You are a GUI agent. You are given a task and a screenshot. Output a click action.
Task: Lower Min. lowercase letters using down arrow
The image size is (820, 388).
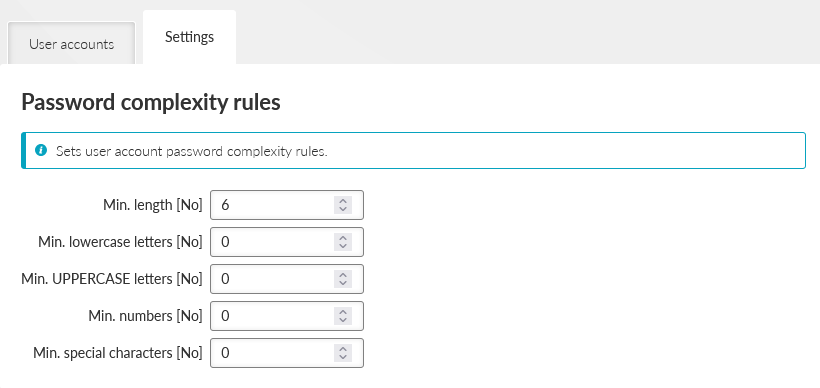coord(343,246)
